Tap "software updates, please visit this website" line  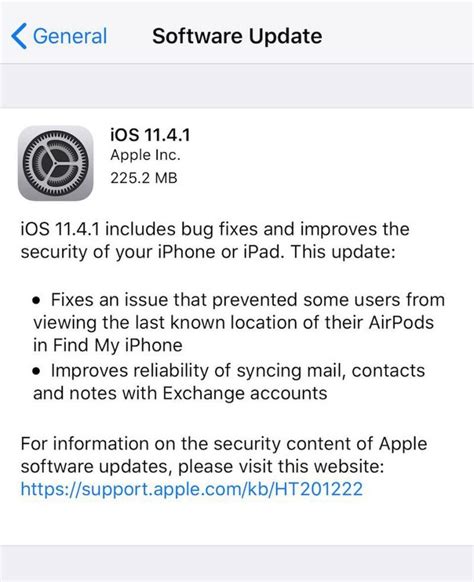tap(202, 467)
